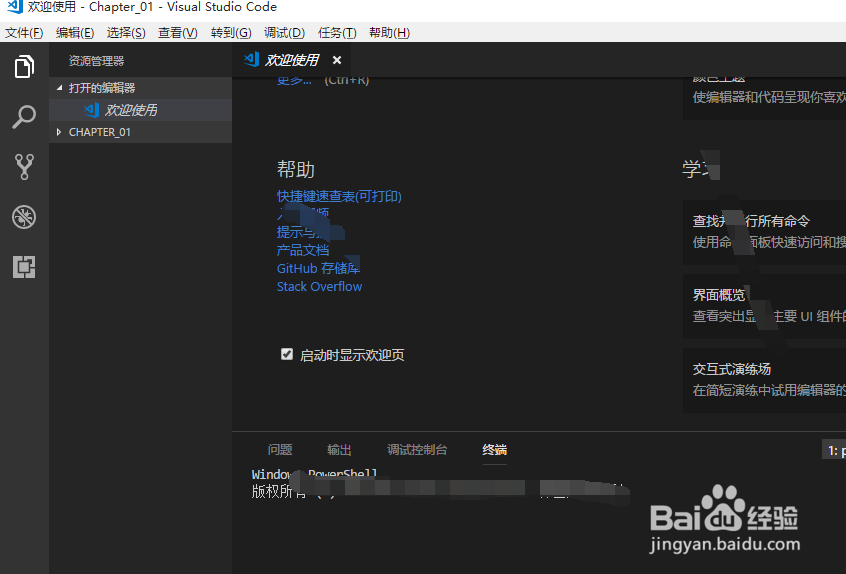Open Source Control view icon
The image size is (846, 574).
(24, 167)
